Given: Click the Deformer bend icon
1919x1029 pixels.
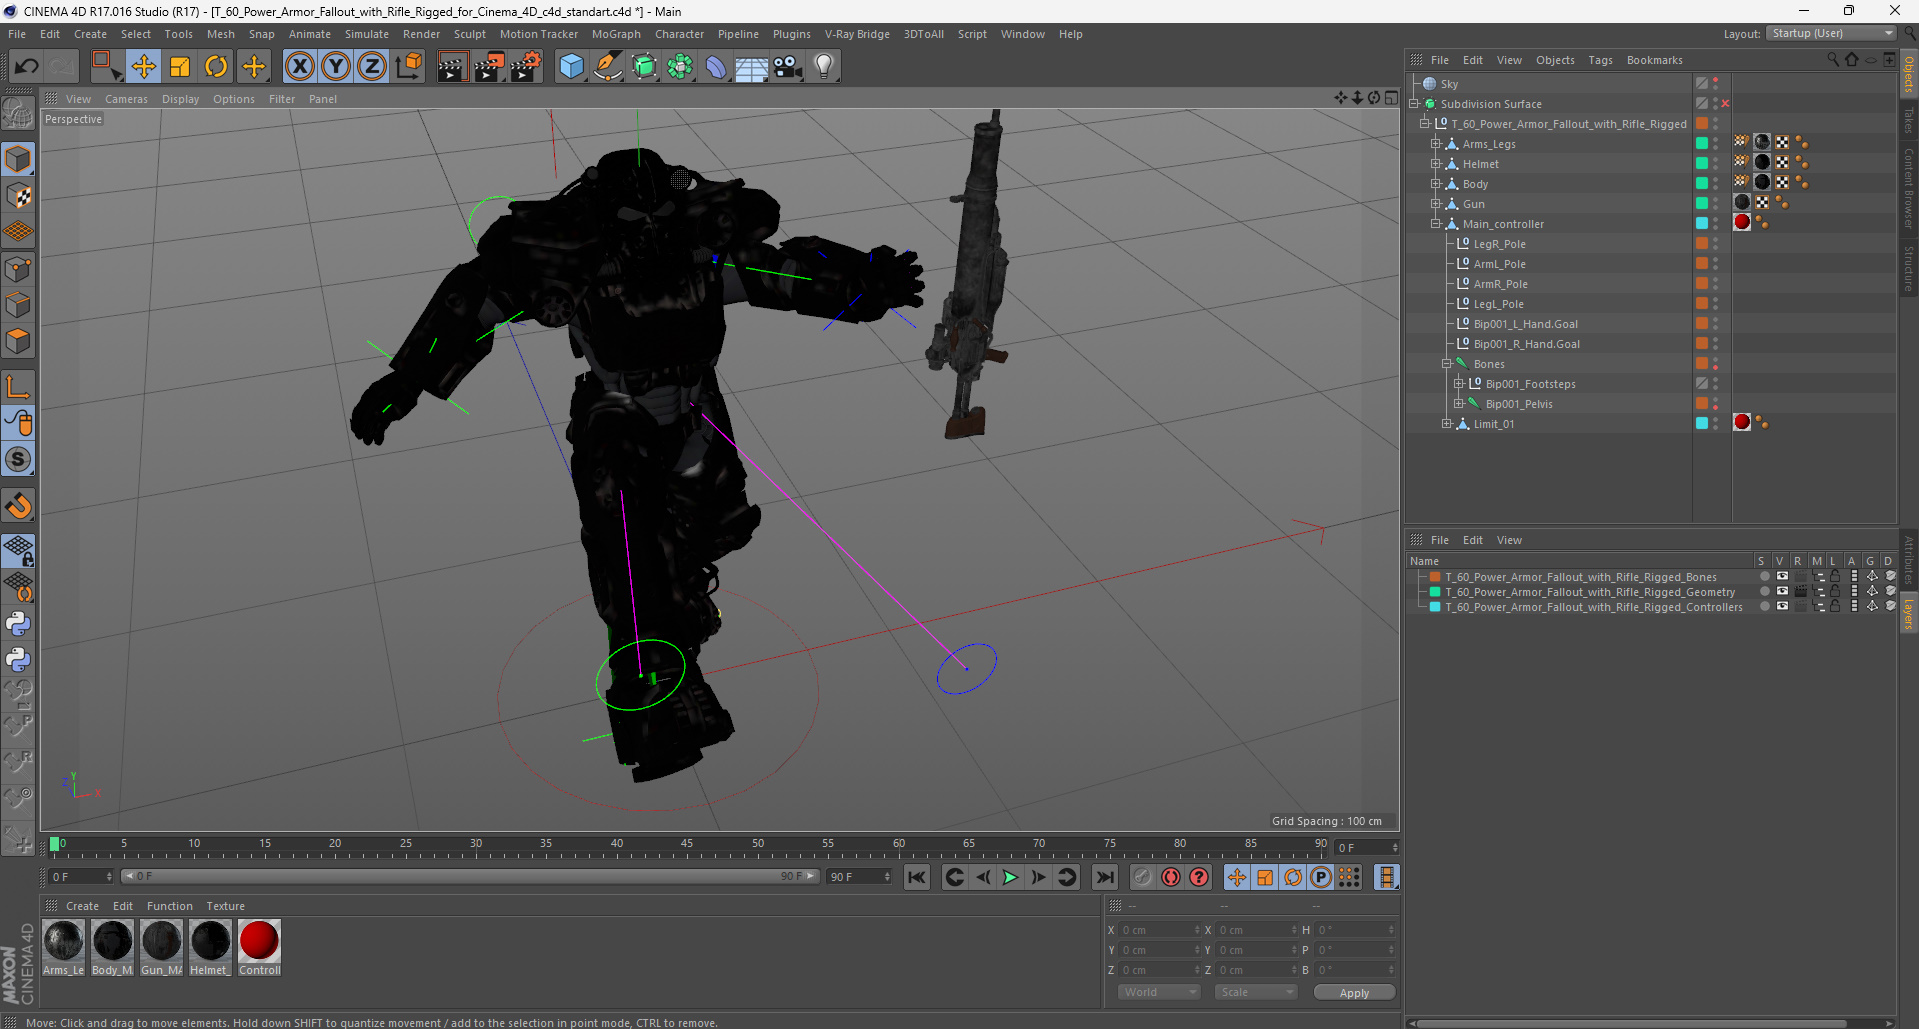Looking at the screenshot, I should click(x=716, y=67).
